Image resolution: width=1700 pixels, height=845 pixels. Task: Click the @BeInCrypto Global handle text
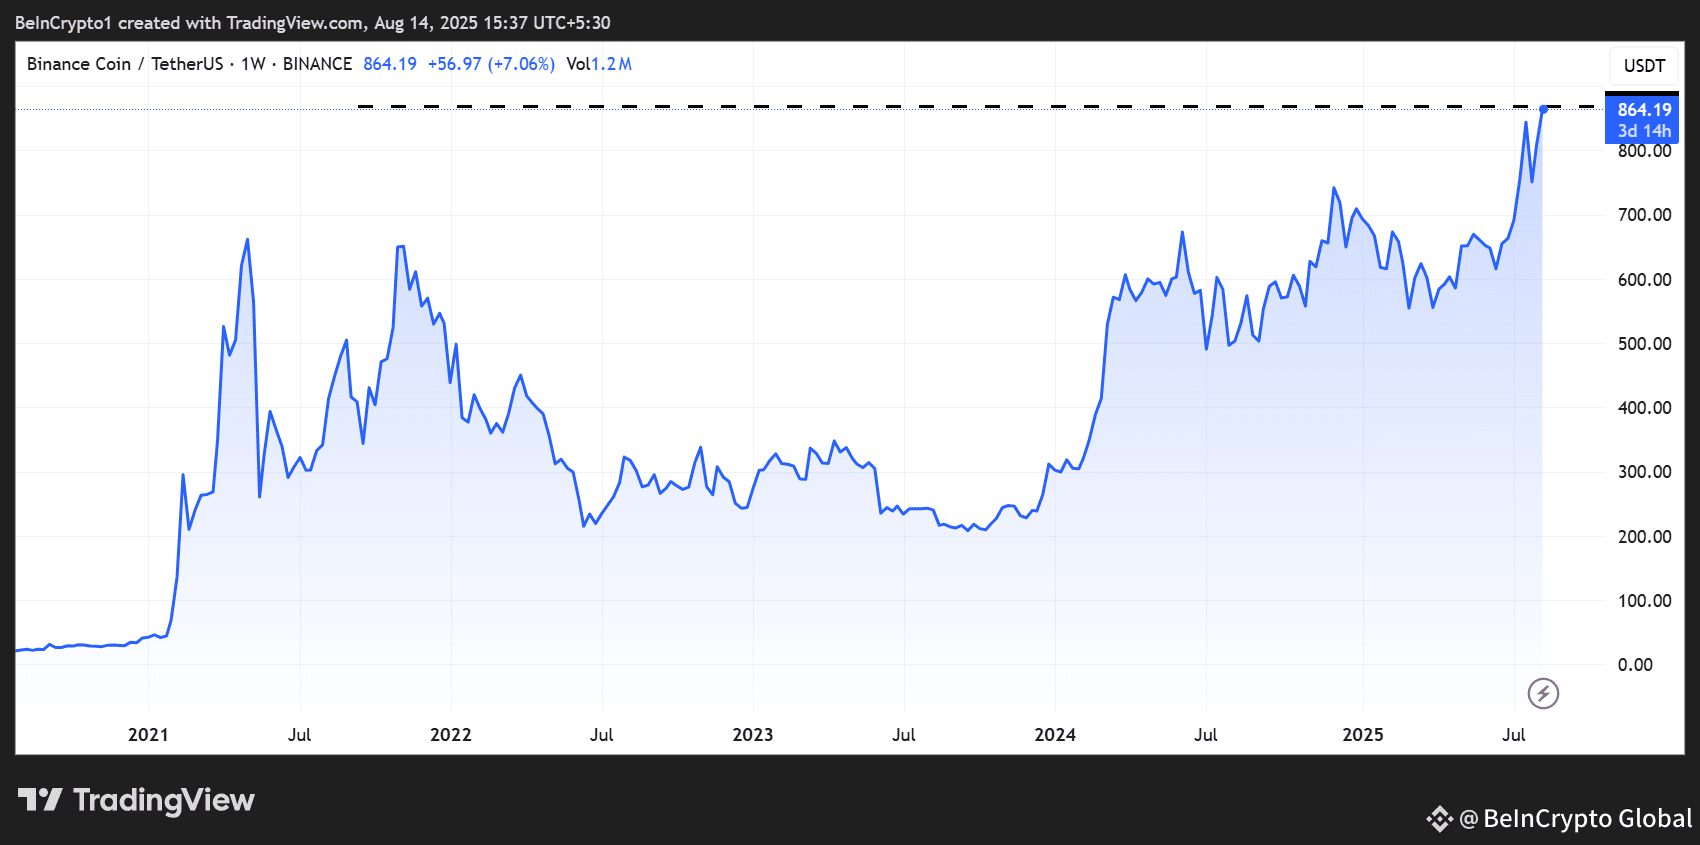pyautogui.click(x=1576, y=819)
